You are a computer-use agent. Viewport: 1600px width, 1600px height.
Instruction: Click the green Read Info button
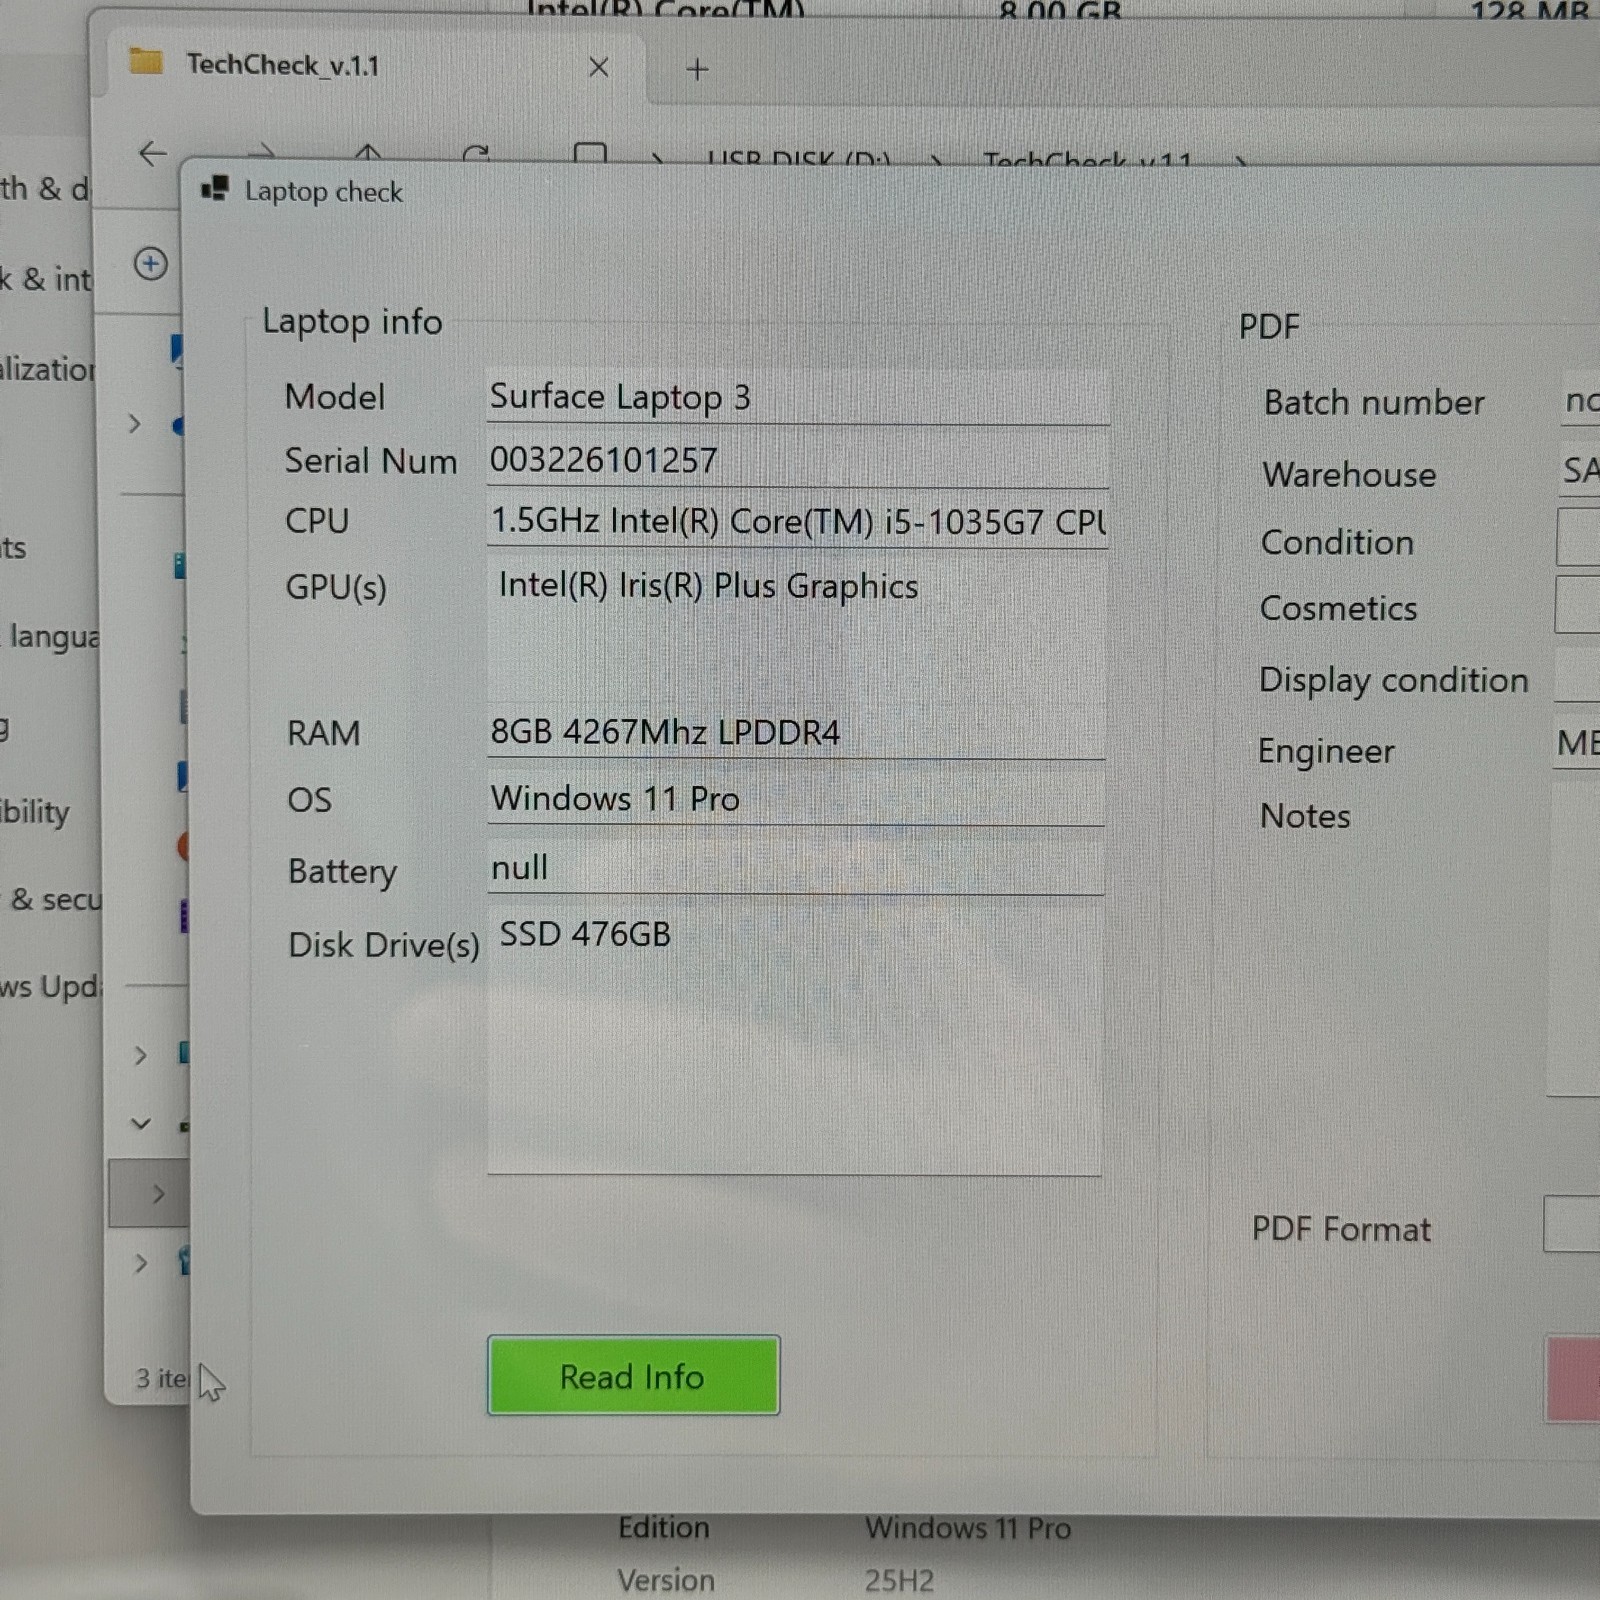[633, 1375]
